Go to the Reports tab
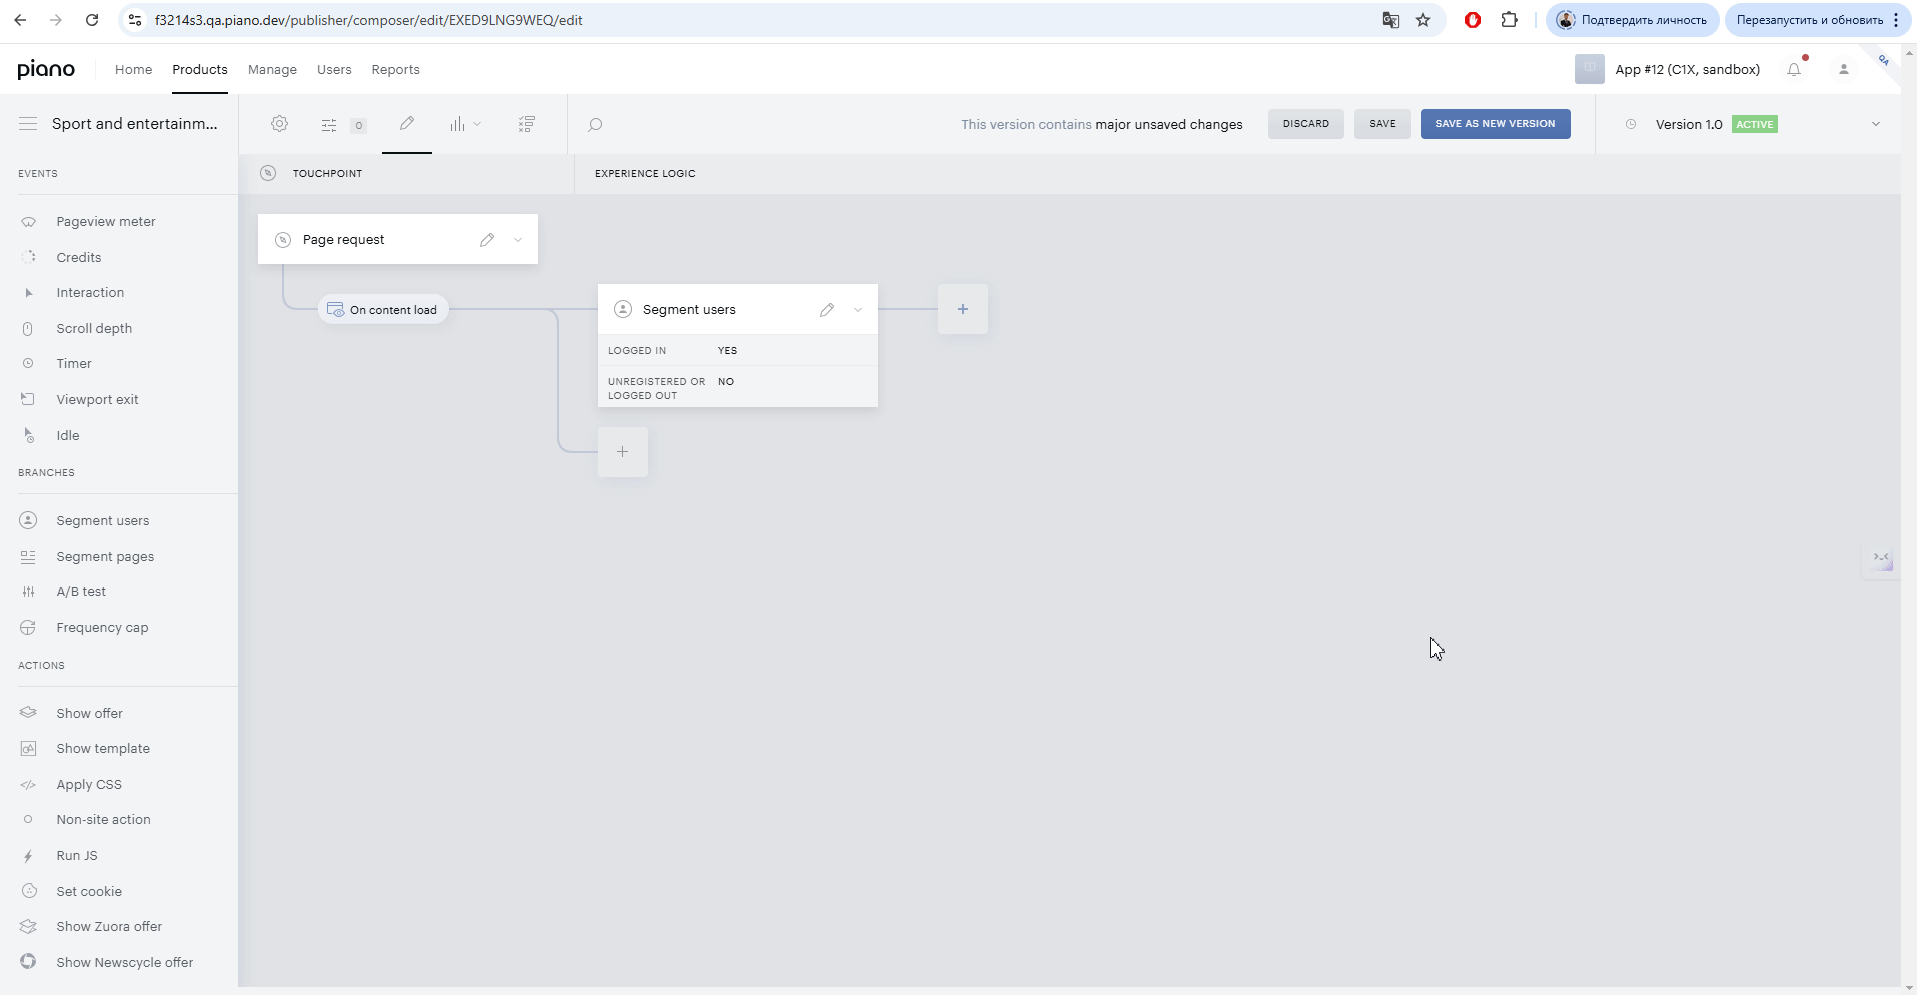The width and height of the screenshot is (1917, 995). tap(395, 69)
